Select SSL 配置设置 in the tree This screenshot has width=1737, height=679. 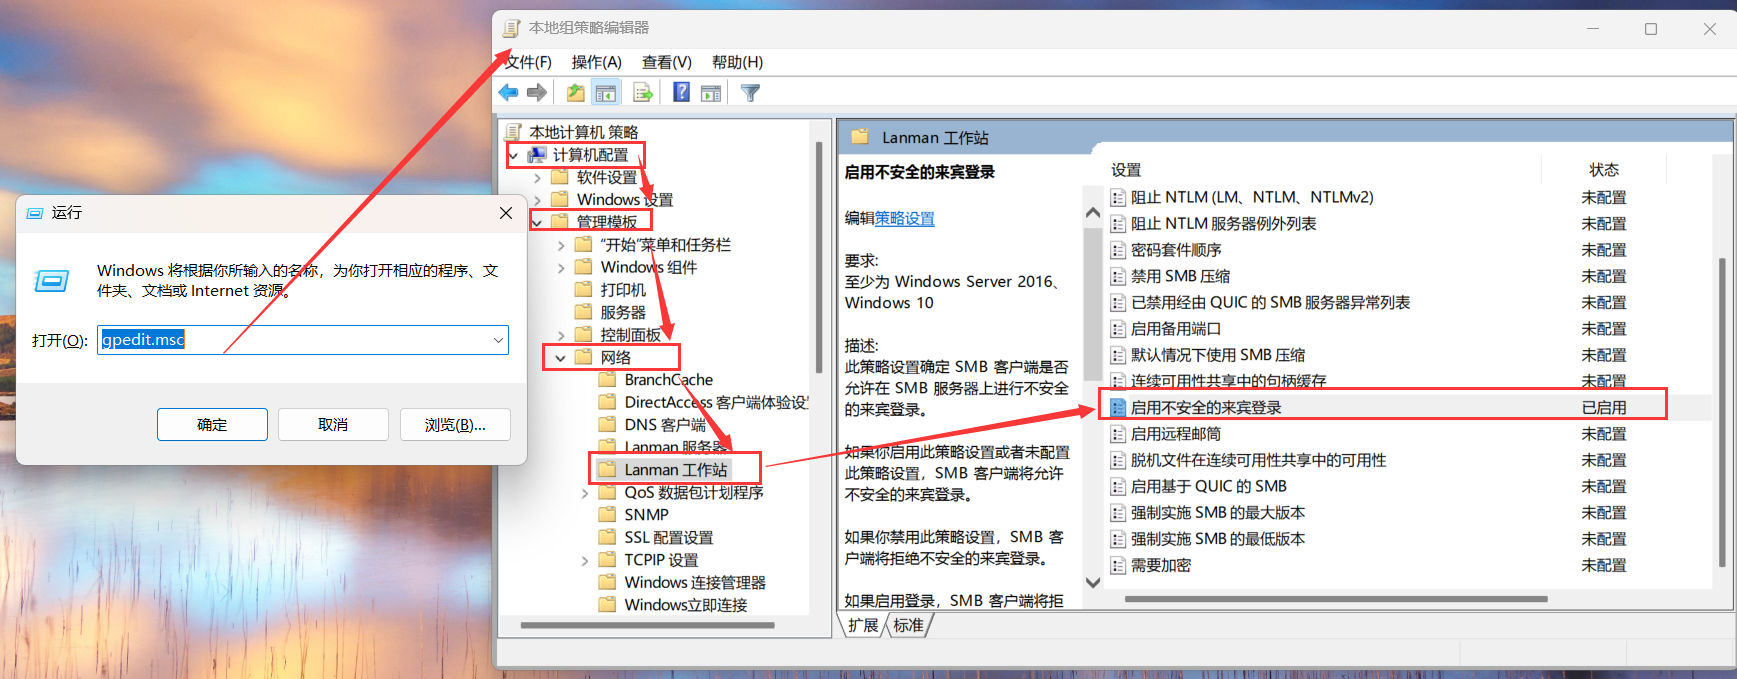coord(669,537)
